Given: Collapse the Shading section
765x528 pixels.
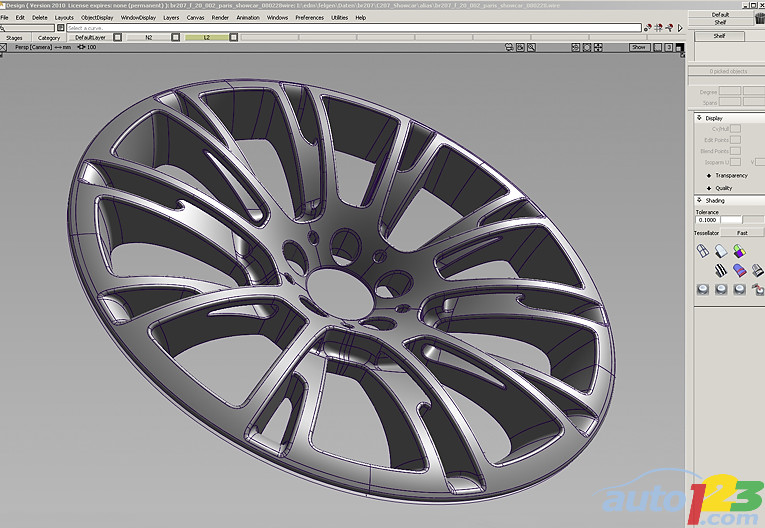Looking at the screenshot, I should click(x=697, y=200).
